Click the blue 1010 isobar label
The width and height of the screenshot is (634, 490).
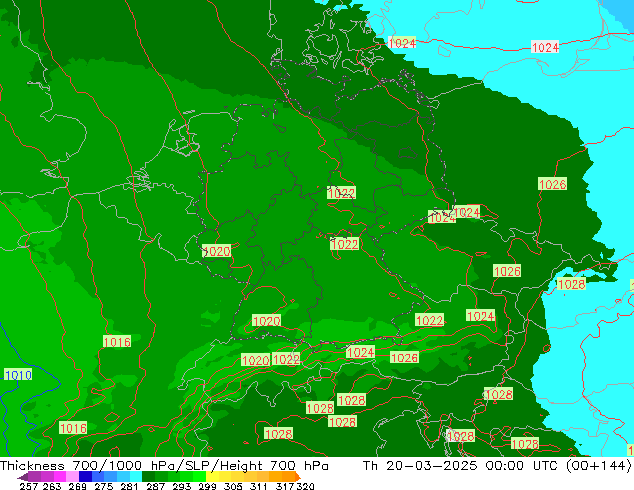tap(18, 375)
